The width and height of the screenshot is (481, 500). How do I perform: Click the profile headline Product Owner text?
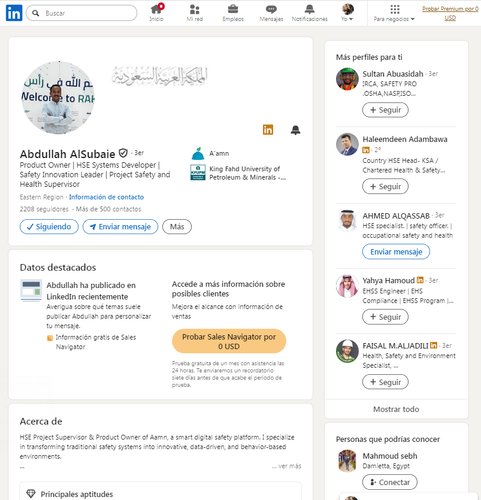click(95, 174)
